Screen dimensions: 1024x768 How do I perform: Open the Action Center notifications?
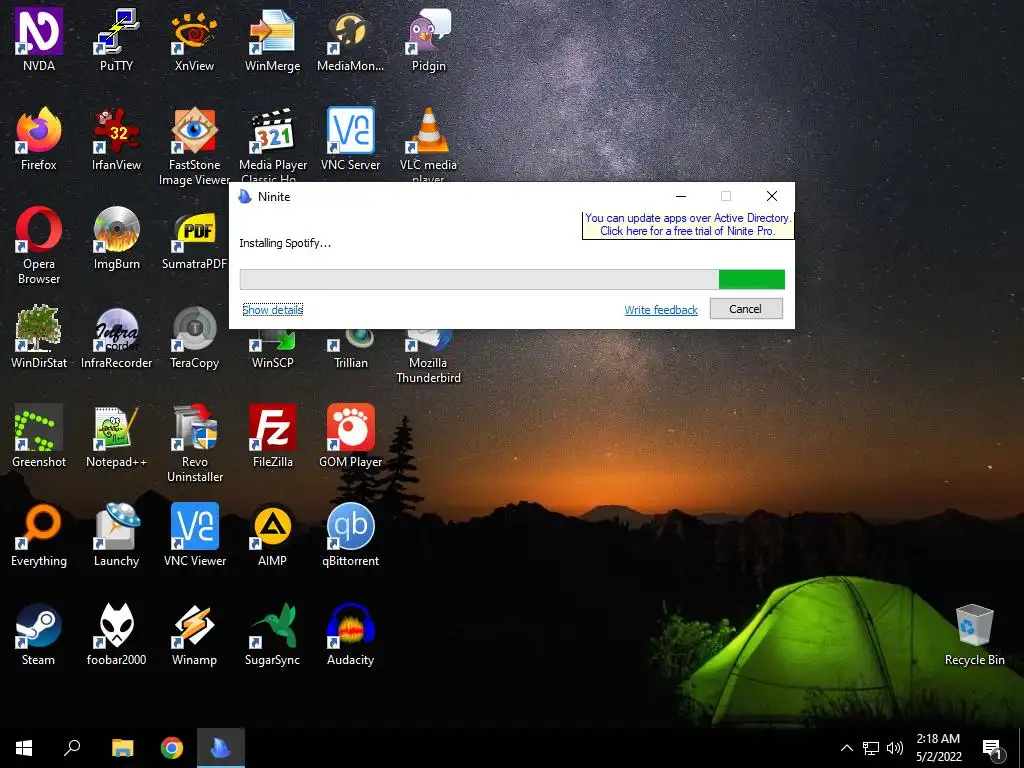(x=992, y=748)
